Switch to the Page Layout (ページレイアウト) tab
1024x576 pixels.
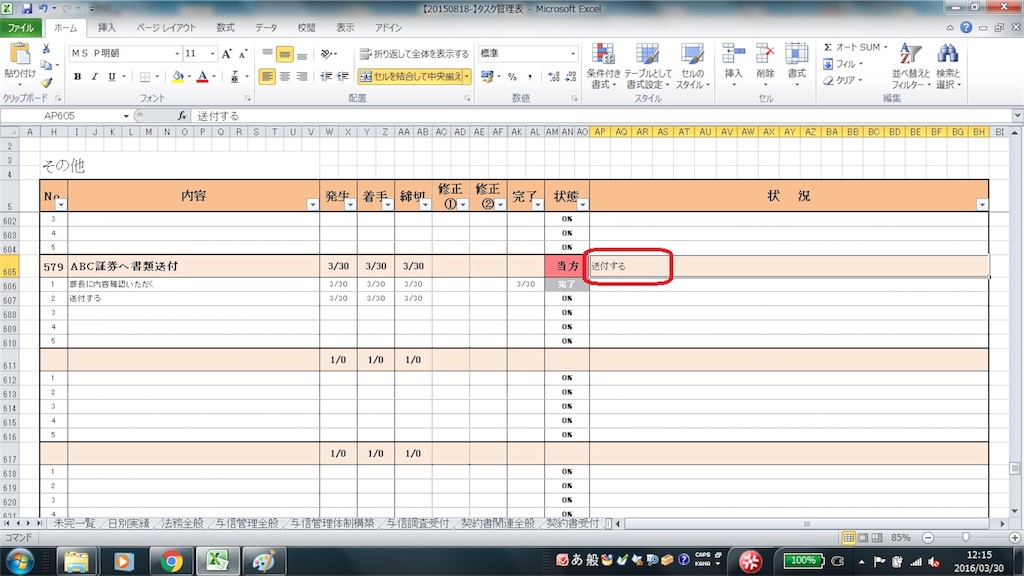(166, 28)
